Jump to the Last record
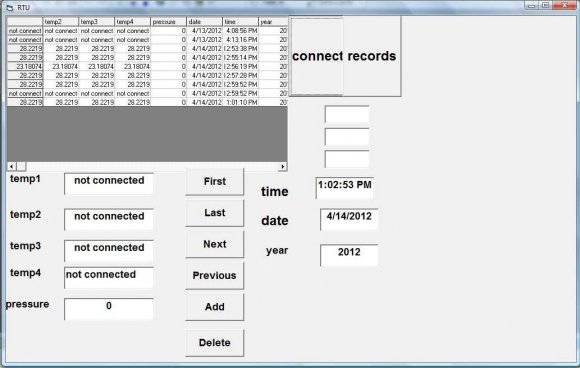This screenshot has width=580, height=368. click(215, 213)
